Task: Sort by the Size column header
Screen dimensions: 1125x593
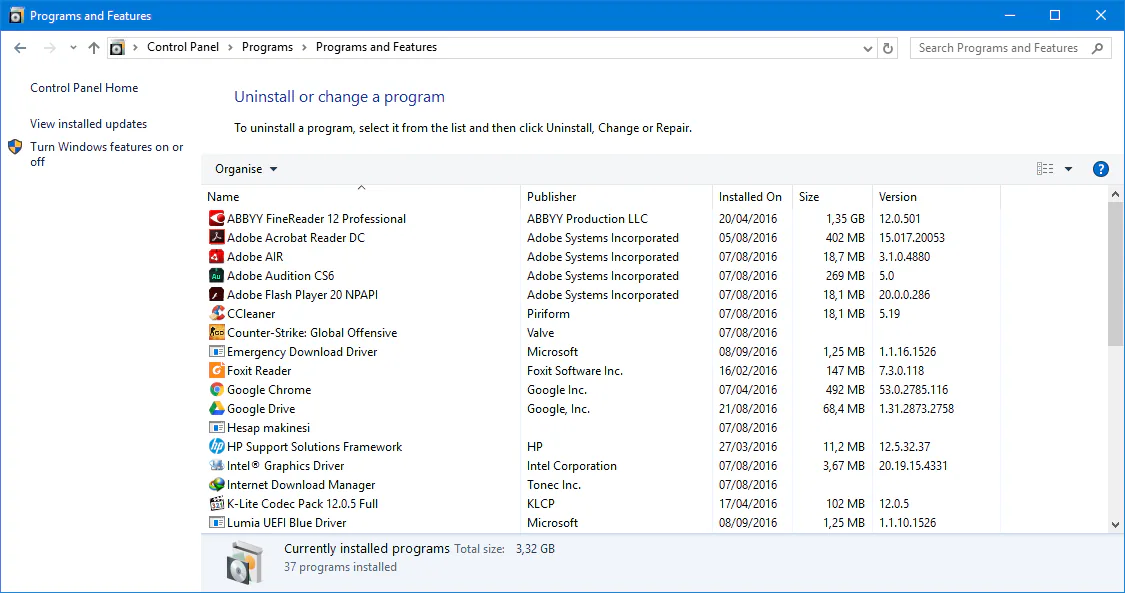Action: [x=832, y=196]
